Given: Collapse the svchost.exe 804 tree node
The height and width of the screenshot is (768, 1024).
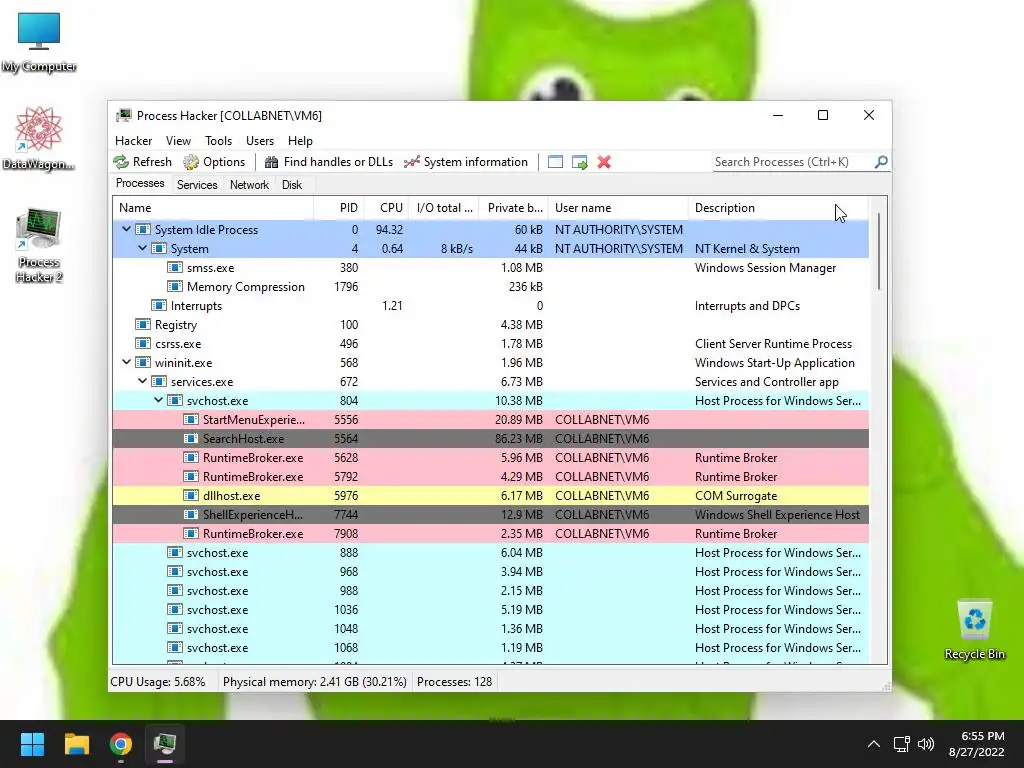Looking at the screenshot, I should (158, 400).
